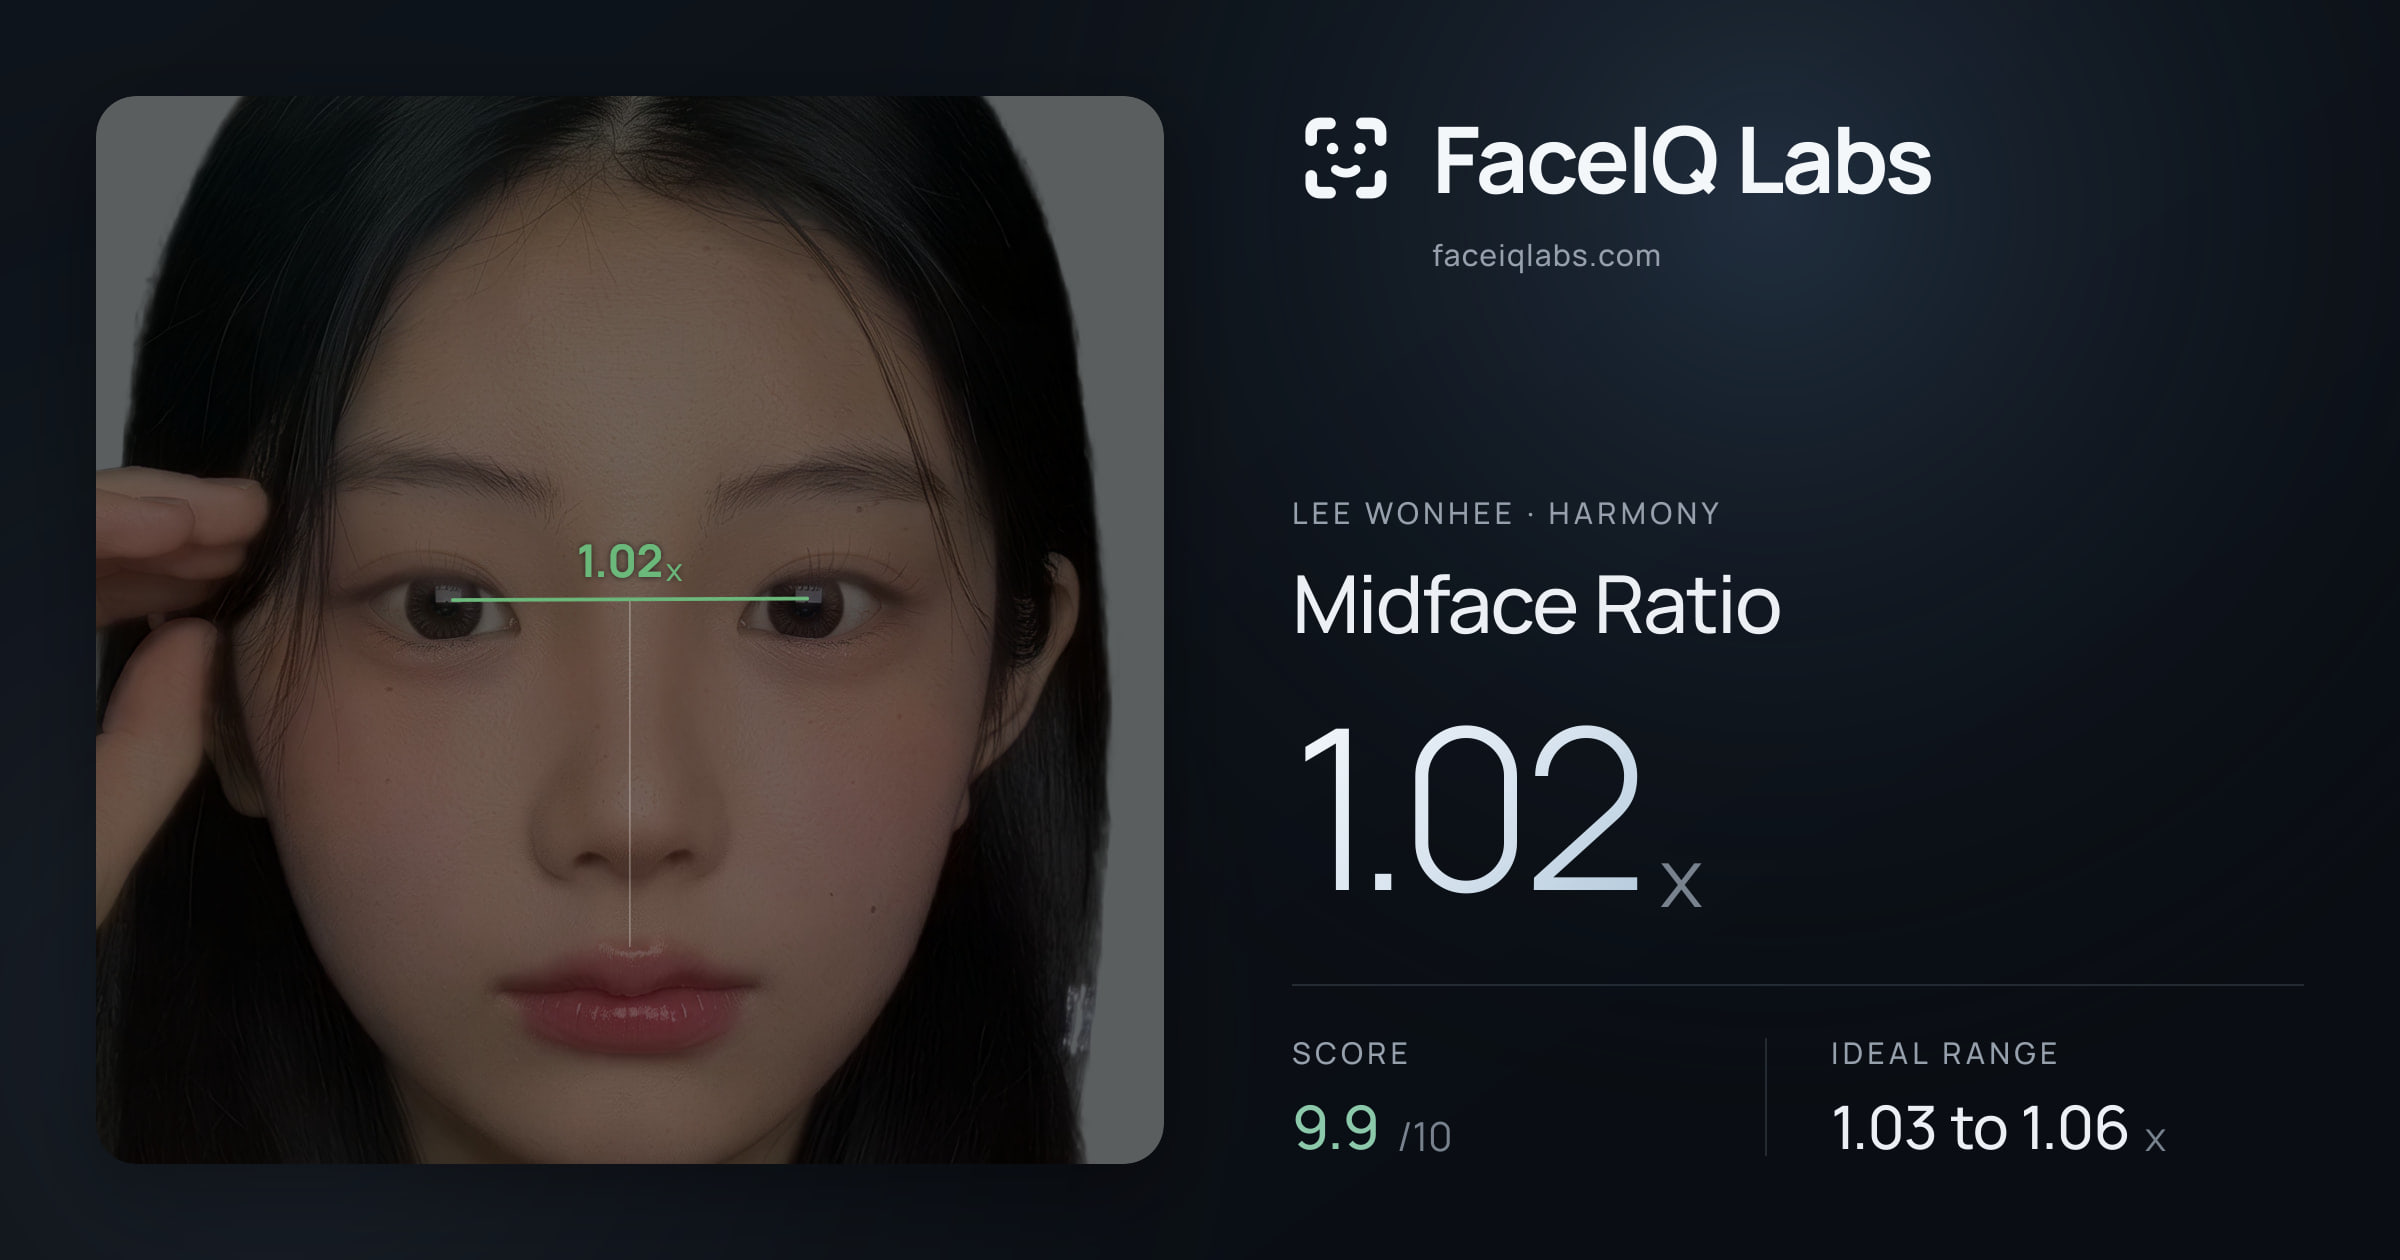Click the face photo thumbnail
Image resolution: width=2400 pixels, height=1260 pixels.
(x=630, y=630)
